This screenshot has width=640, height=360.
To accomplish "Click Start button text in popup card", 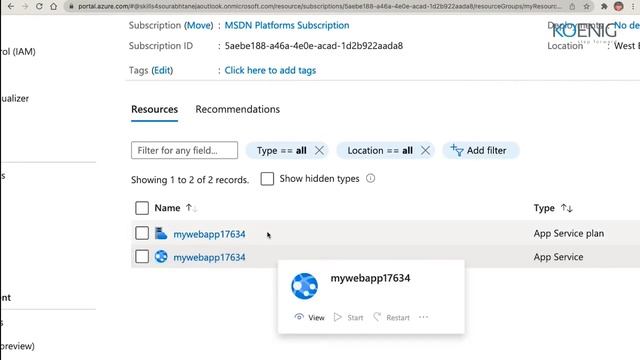I will point(355,318).
